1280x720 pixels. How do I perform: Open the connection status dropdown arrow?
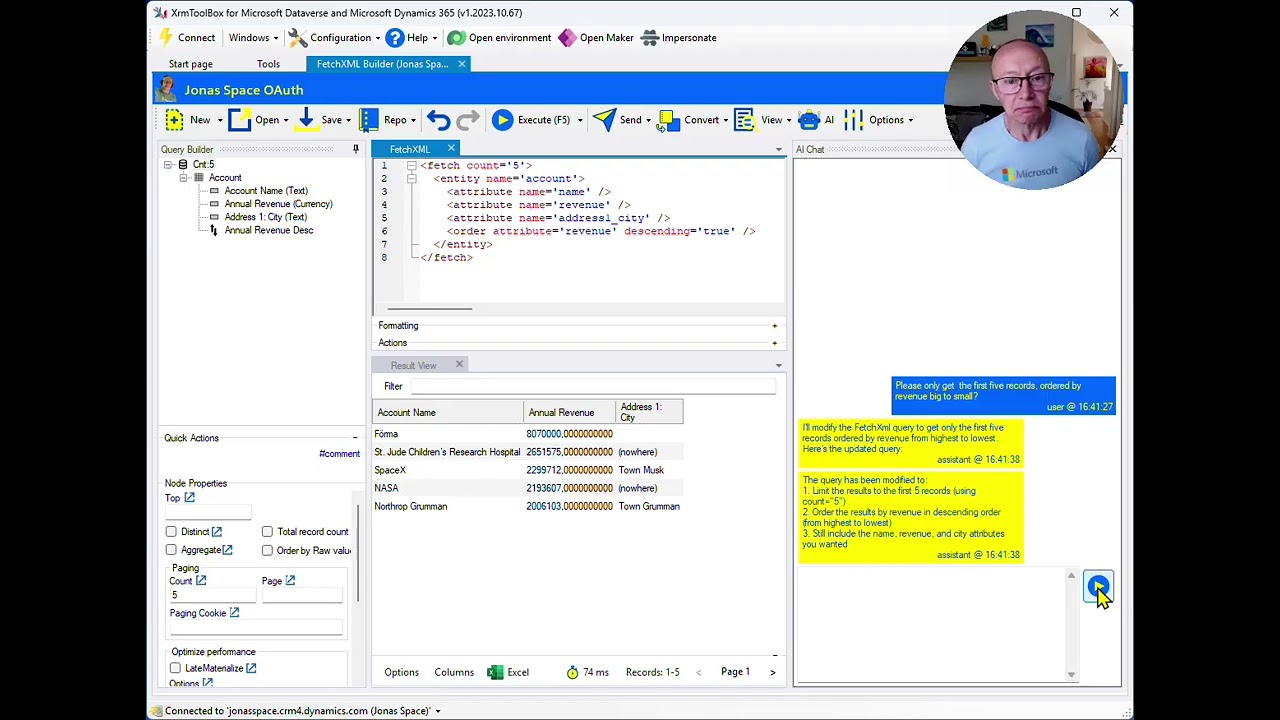pyautogui.click(x=437, y=711)
